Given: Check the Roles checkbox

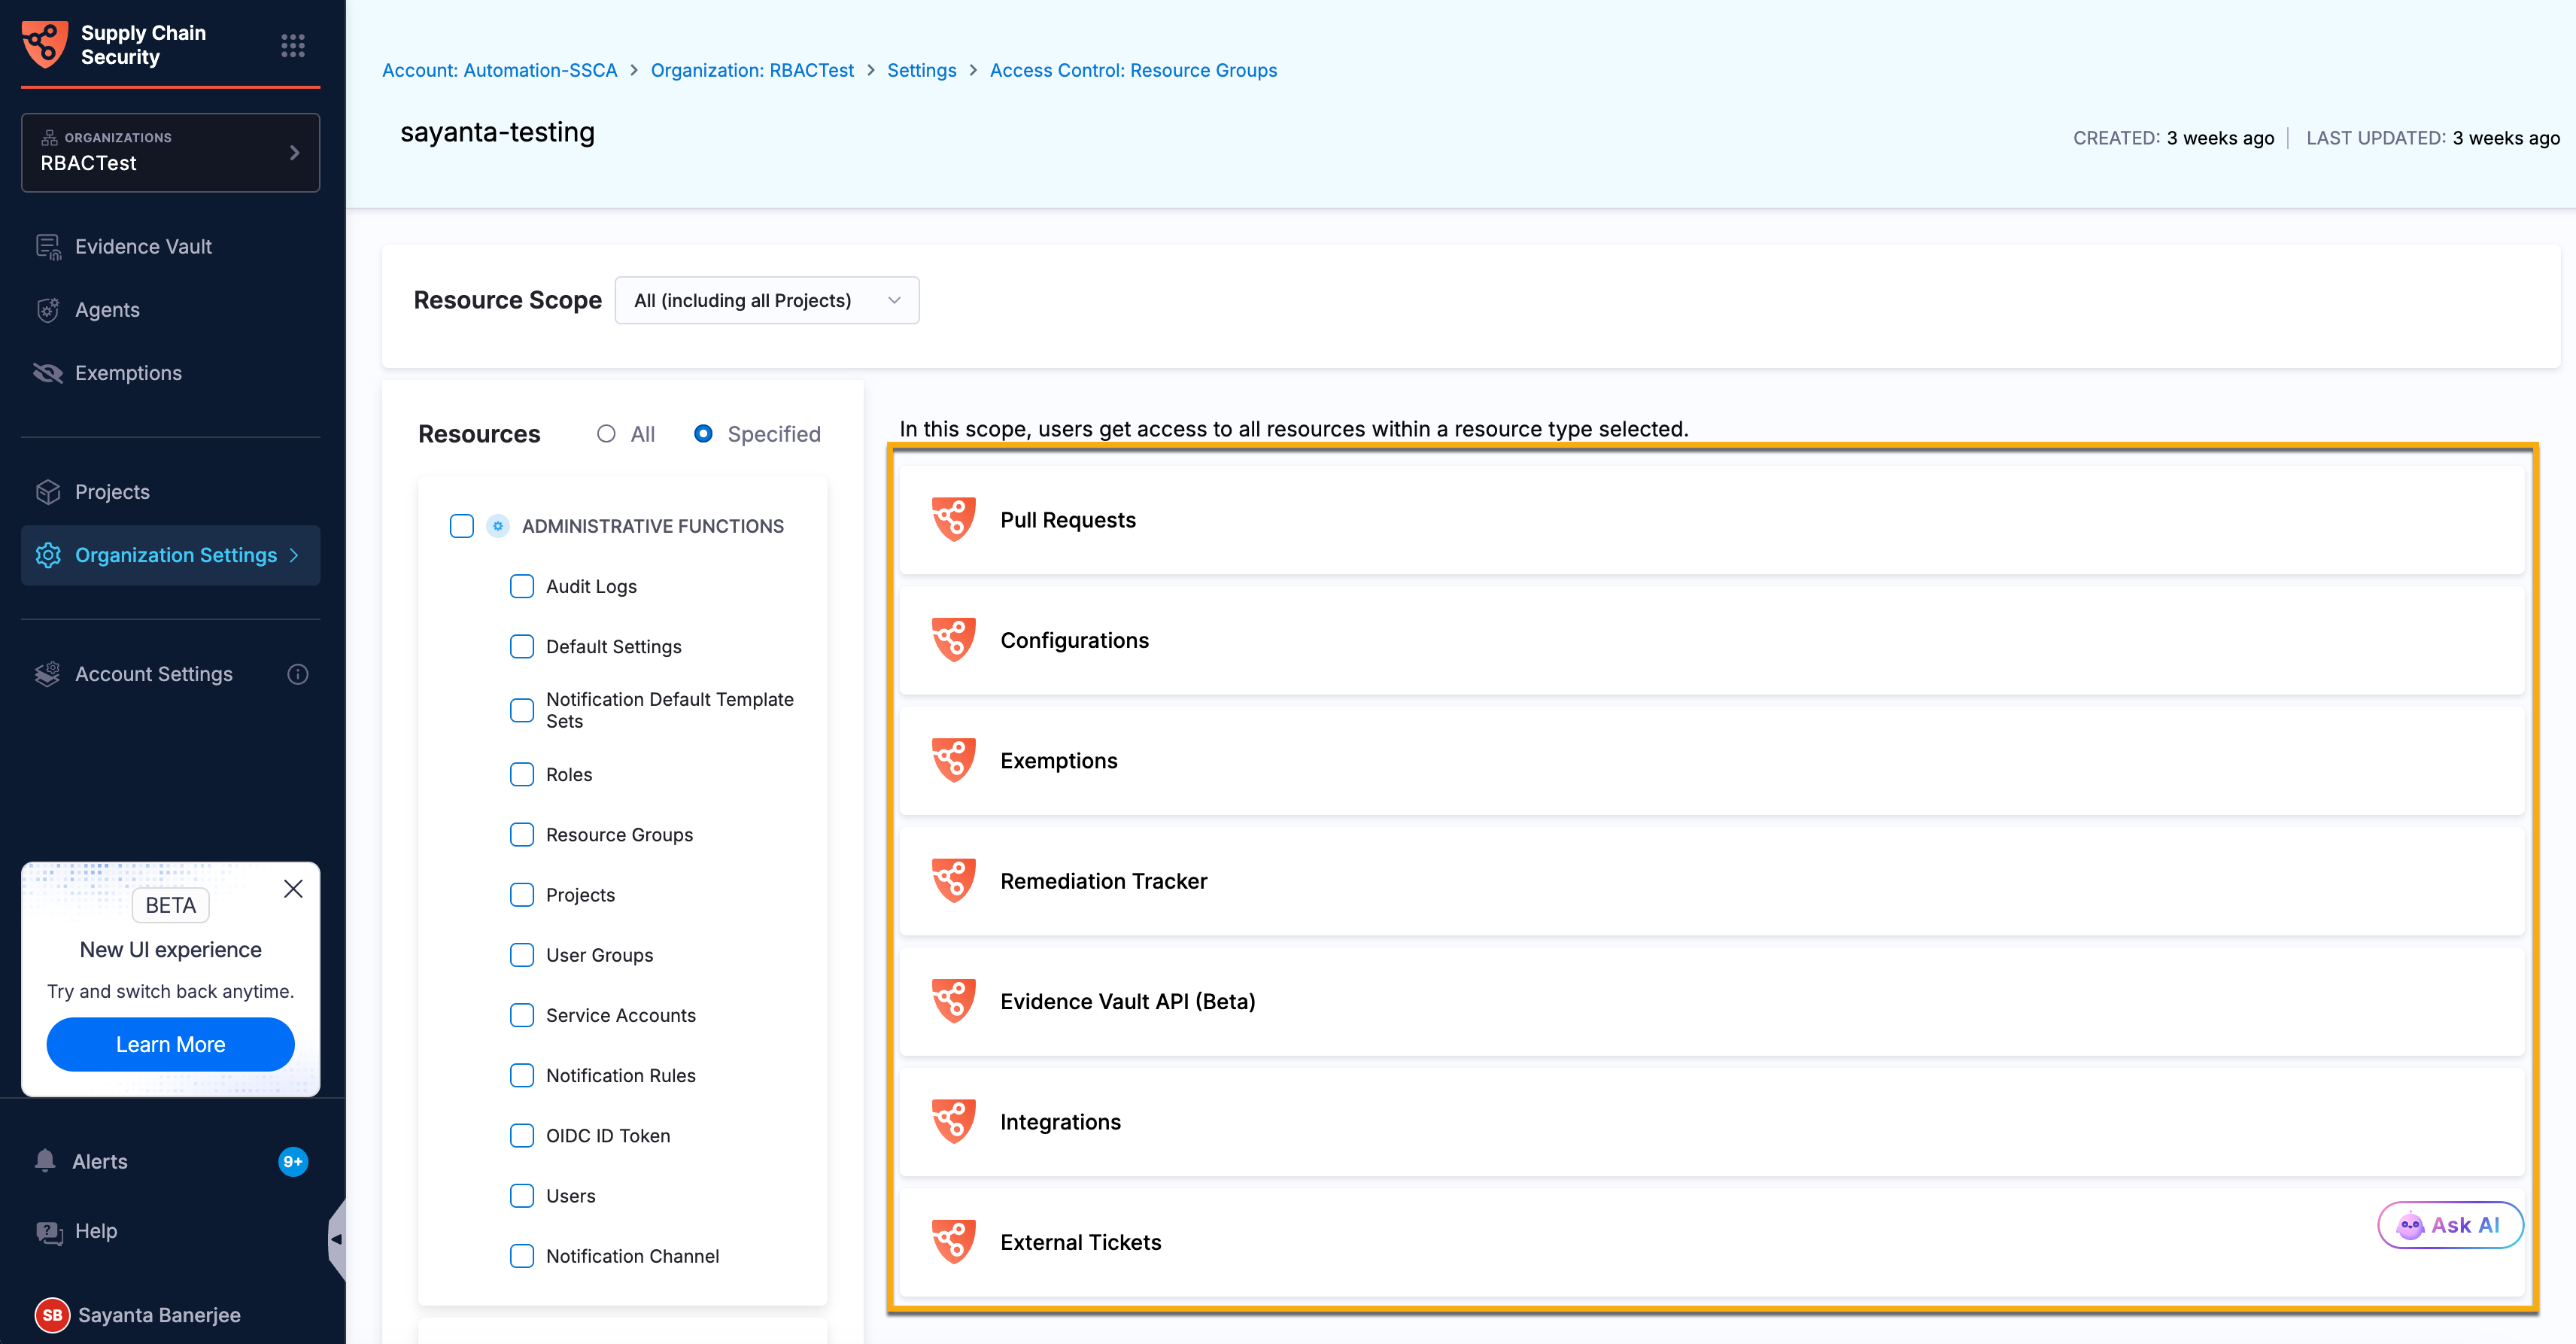Looking at the screenshot, I should (x=522, y=775).
